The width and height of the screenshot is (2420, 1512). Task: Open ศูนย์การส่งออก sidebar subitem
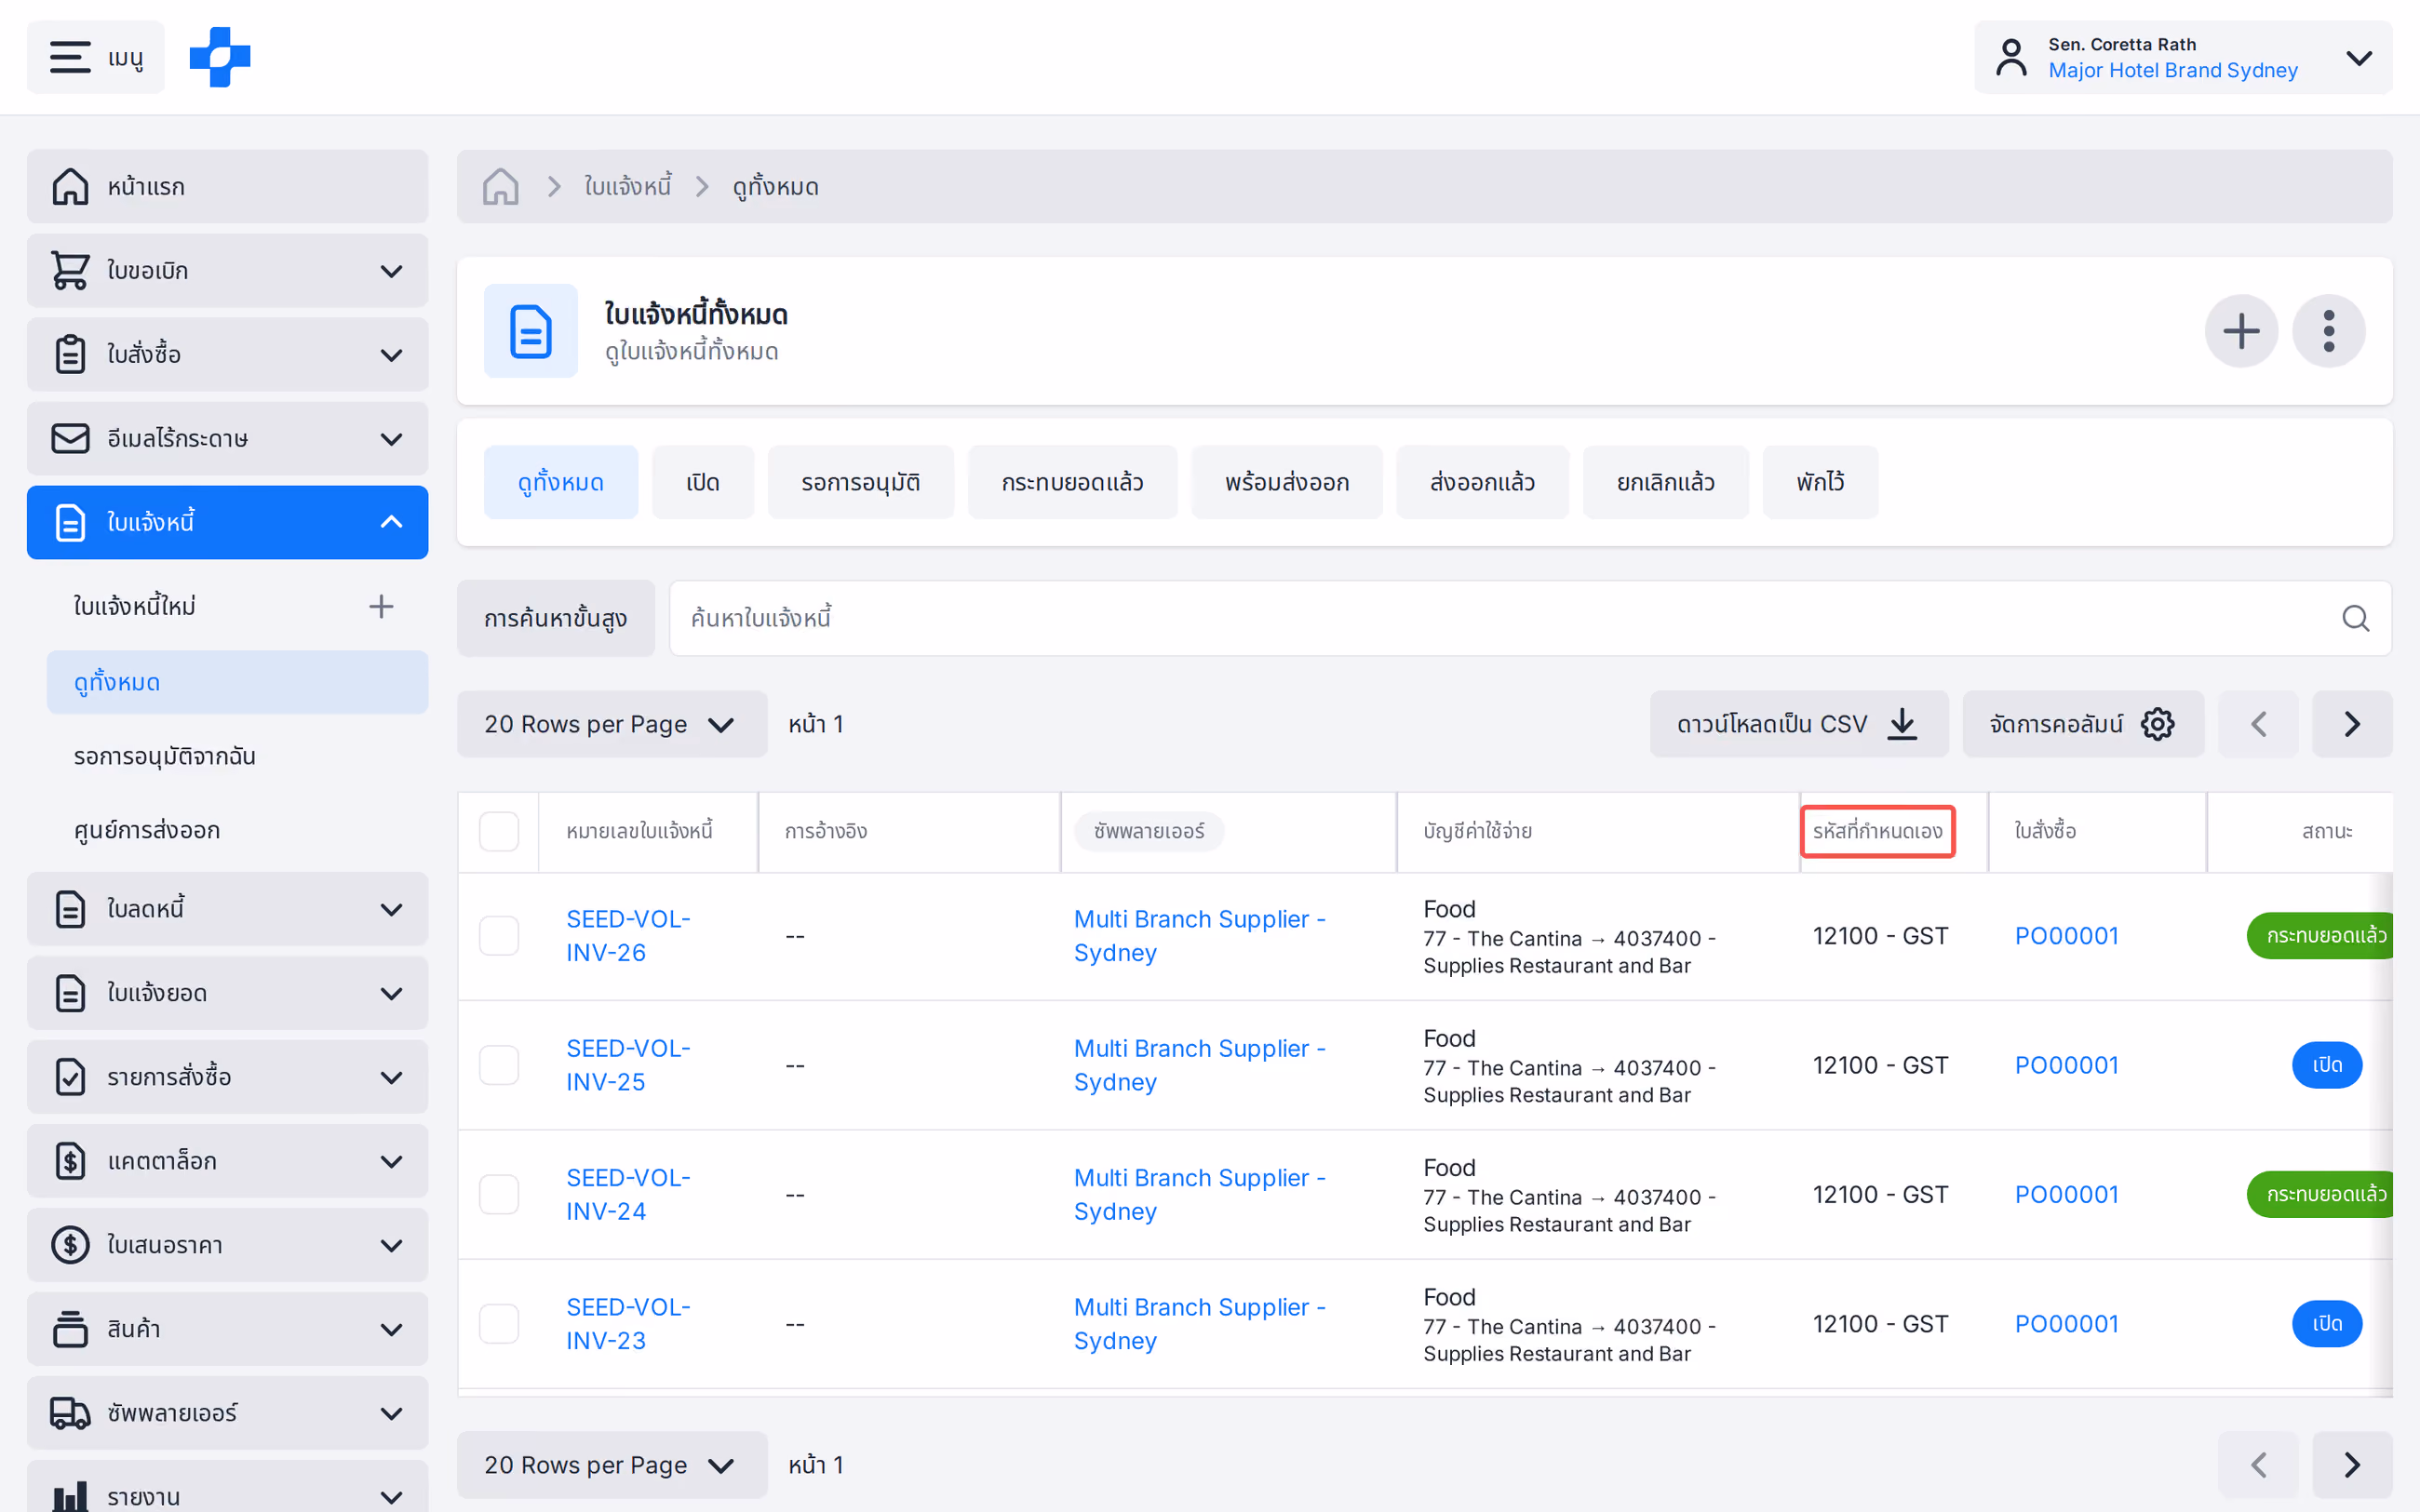click(x=147, y=830)
